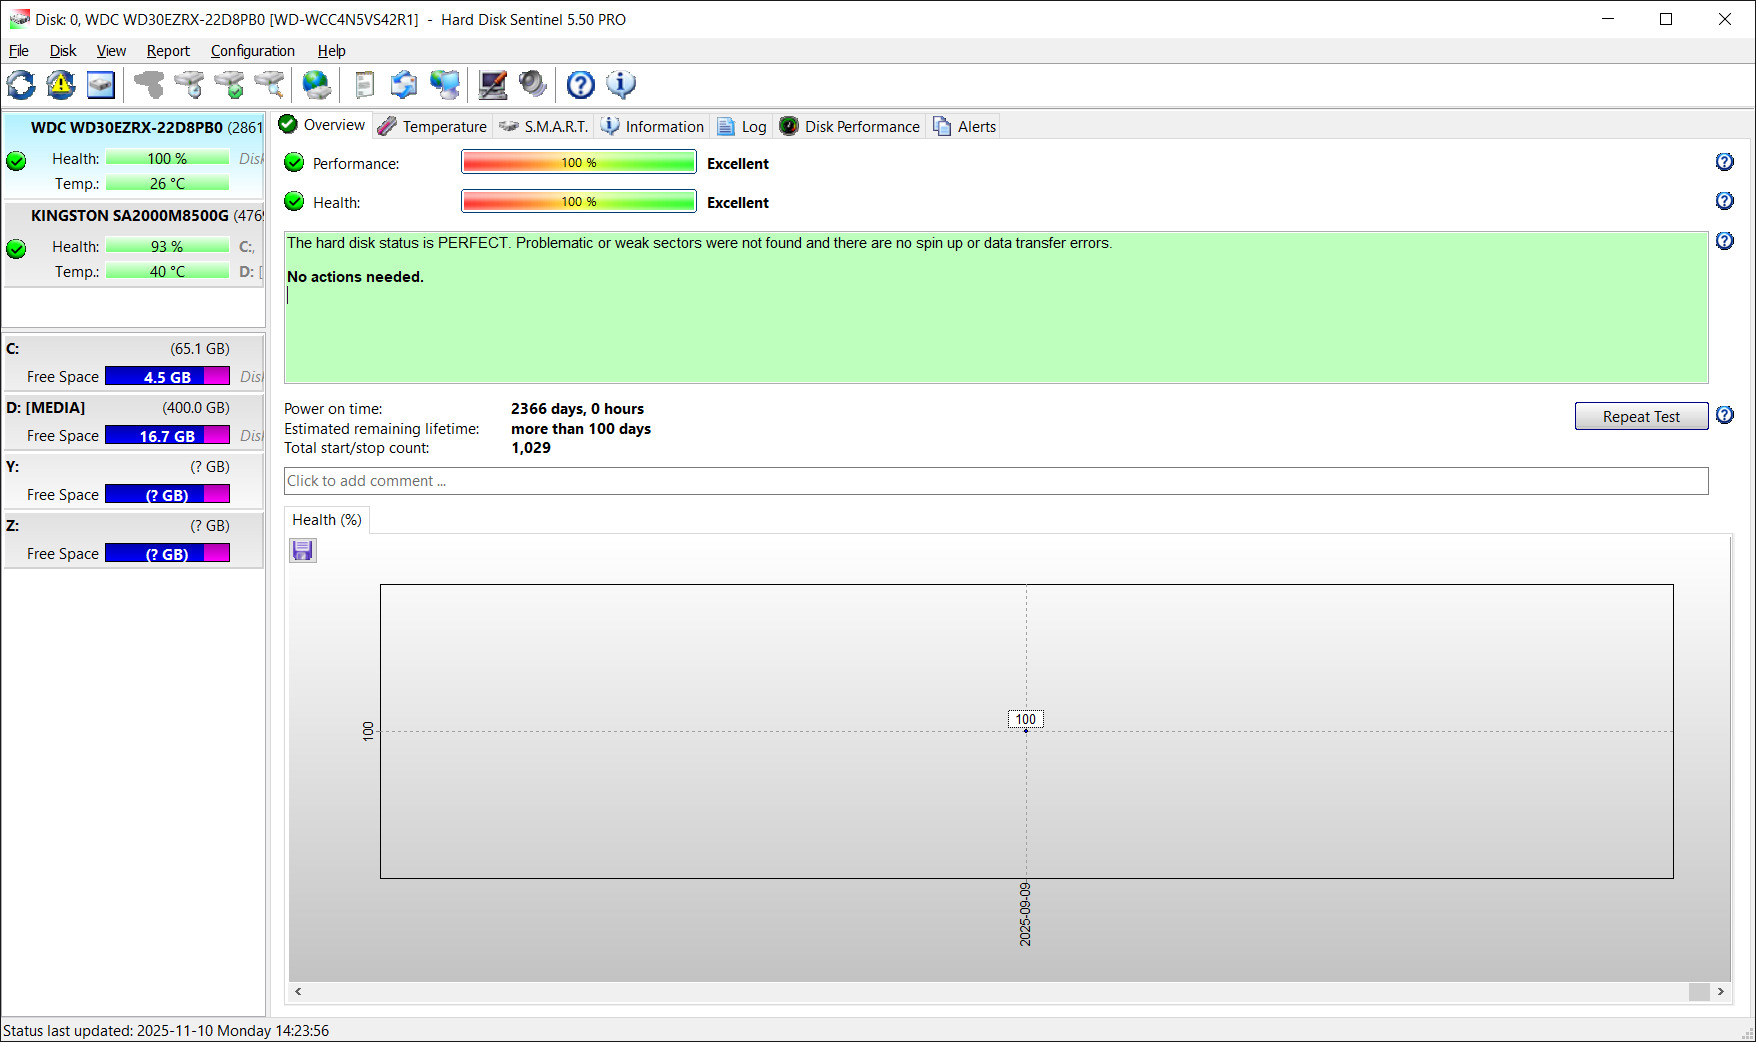Select the KINGSTON SA2000M8500G disk
This screenshot has height=1042, width=1756.
click(134, 244)
